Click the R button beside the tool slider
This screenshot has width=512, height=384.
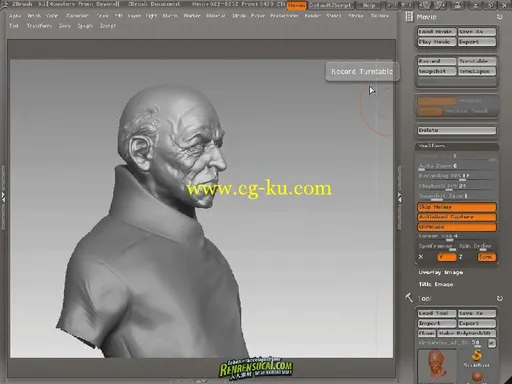(492, 343)
